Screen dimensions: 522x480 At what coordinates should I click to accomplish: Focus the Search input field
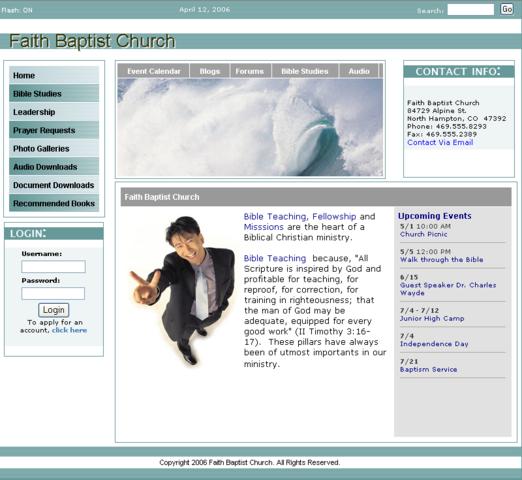pos(470,10)
